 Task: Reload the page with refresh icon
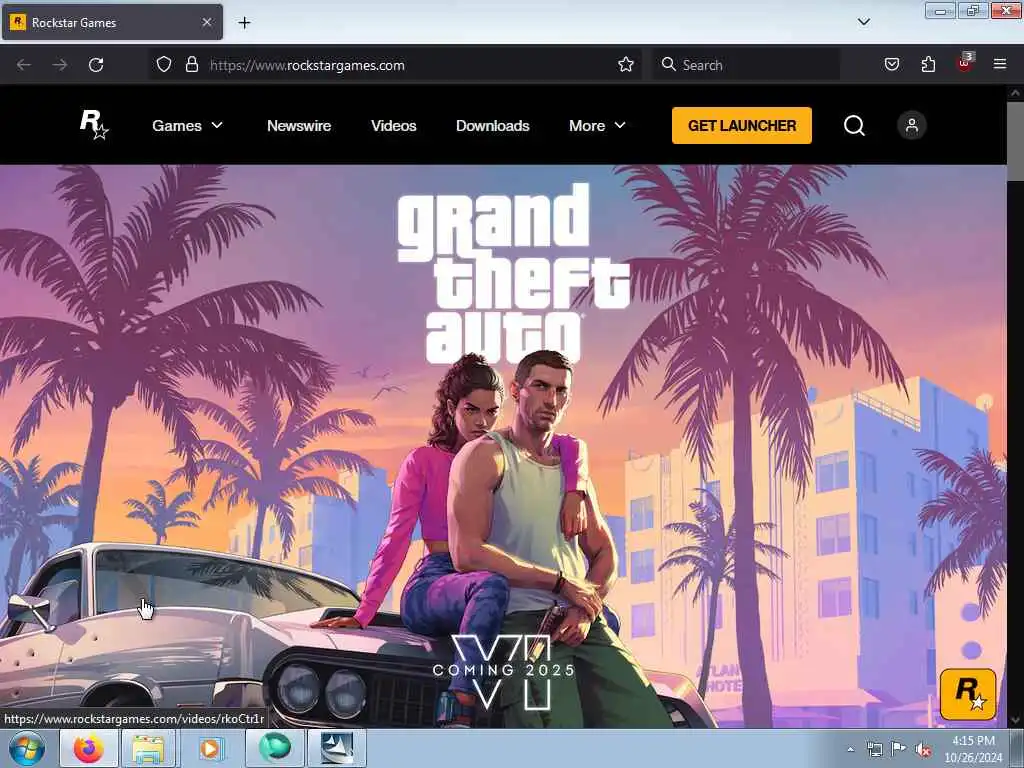coord(96,65)
